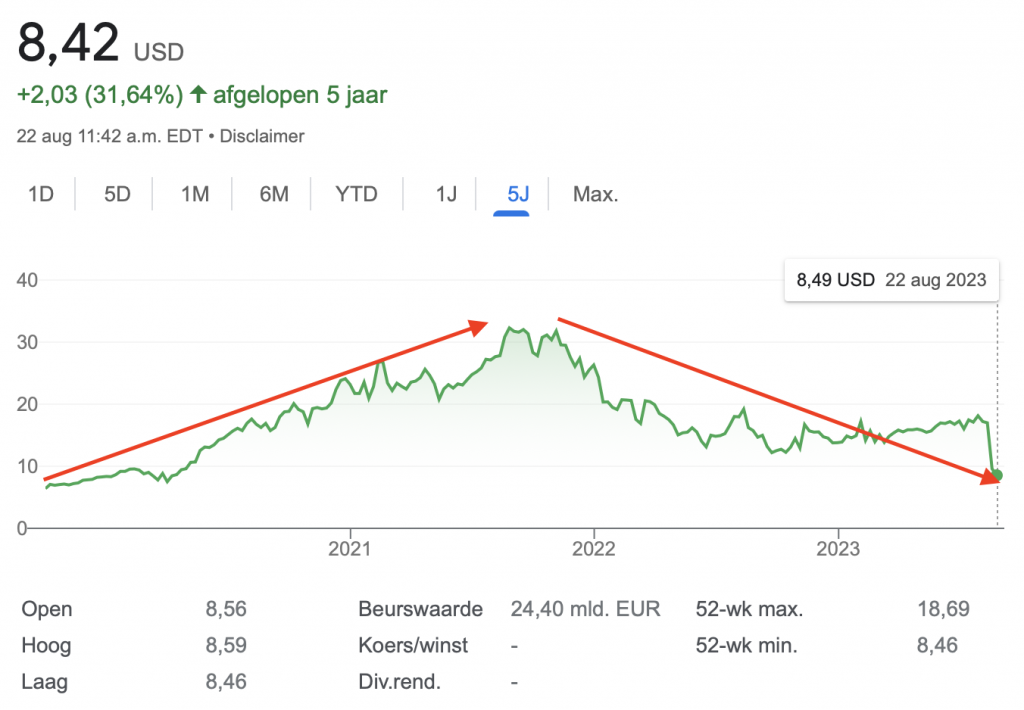Click the 2021 label on x-axis
Screen dimensions: 1024x710
350,549
